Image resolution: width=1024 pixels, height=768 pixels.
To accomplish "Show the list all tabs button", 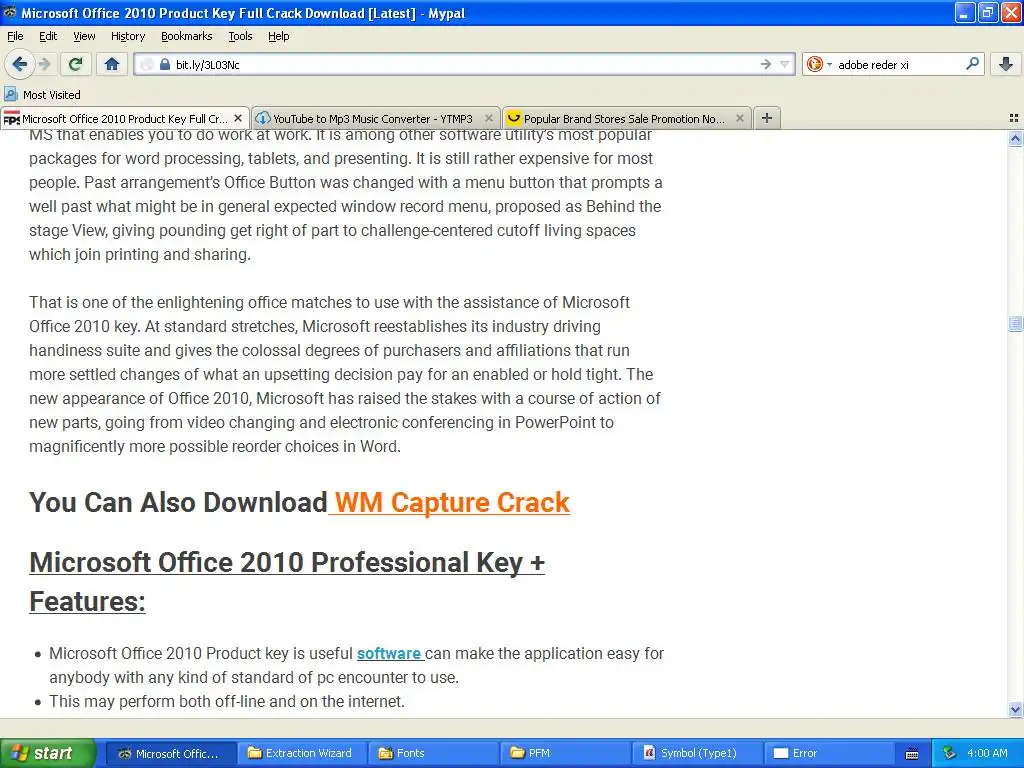I will click(x=1014, y=118).
